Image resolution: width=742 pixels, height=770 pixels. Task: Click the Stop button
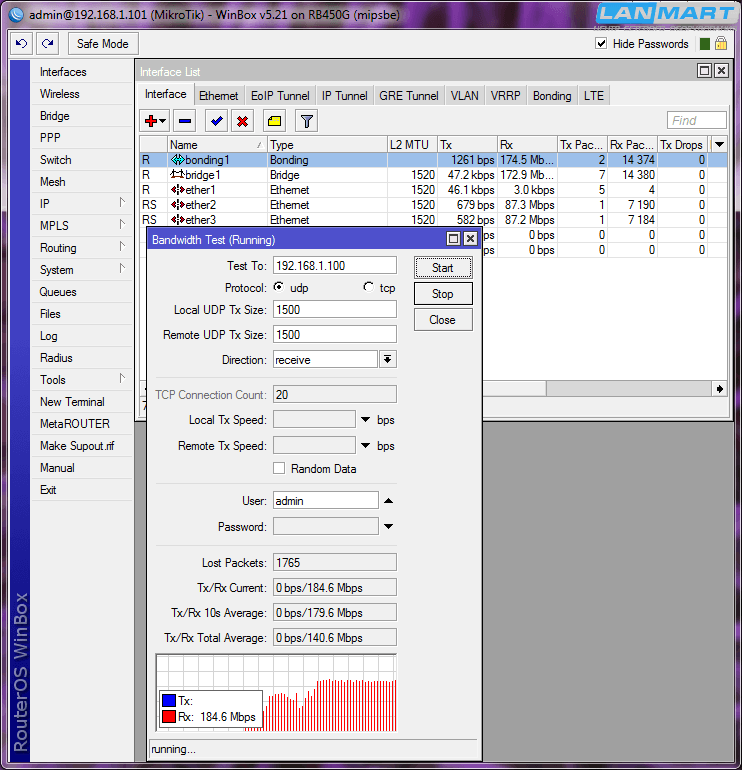point(443,294)
